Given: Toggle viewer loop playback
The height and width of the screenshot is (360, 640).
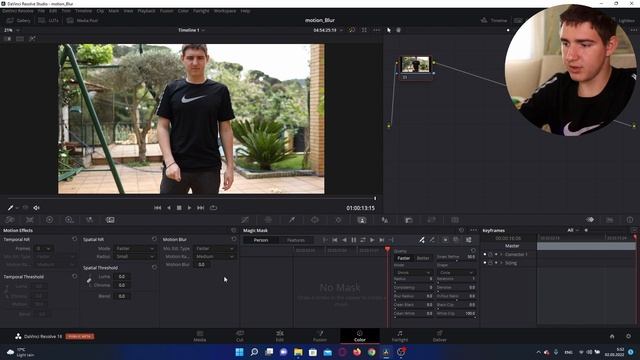Looking at the screenshot, I should click(x=213, y=208).
